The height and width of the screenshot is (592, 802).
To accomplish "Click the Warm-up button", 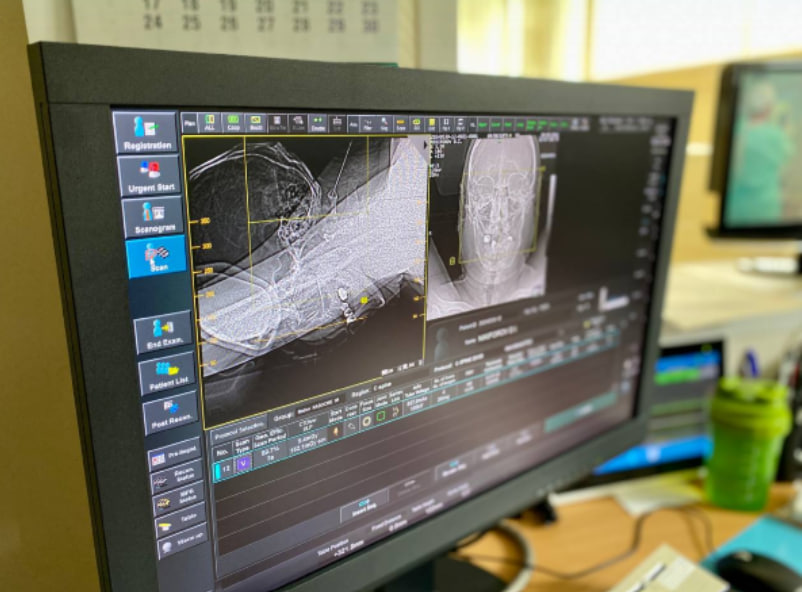I will coord(184,541).
